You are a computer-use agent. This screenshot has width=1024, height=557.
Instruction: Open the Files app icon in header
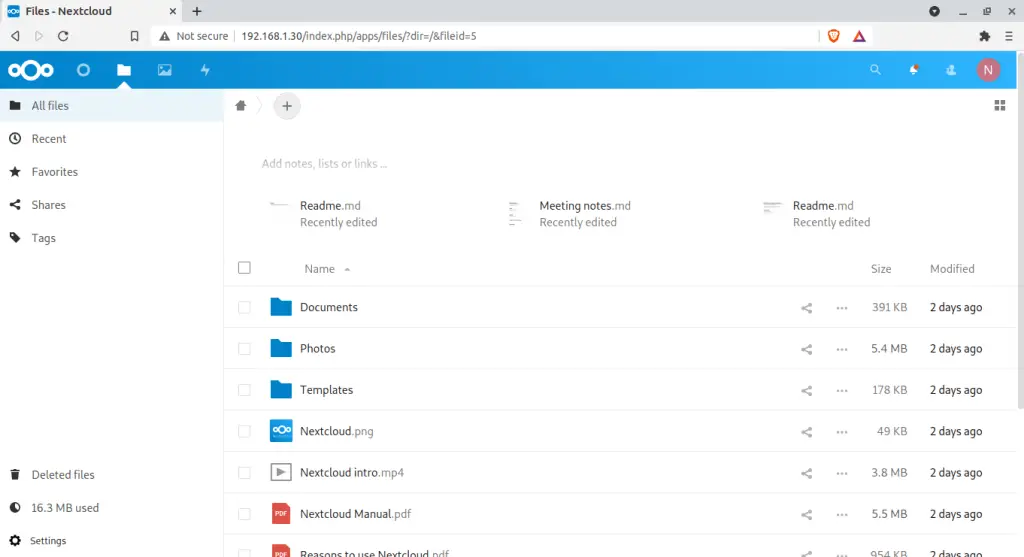124,70
